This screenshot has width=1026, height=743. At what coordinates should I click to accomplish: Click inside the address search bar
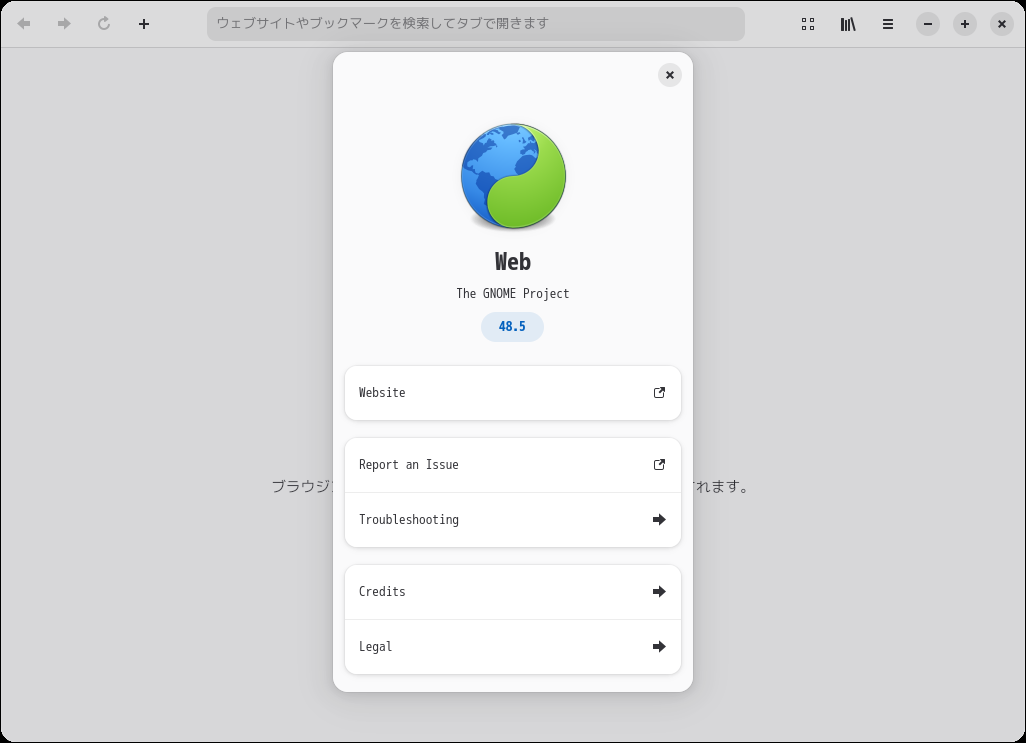[477, 24]
